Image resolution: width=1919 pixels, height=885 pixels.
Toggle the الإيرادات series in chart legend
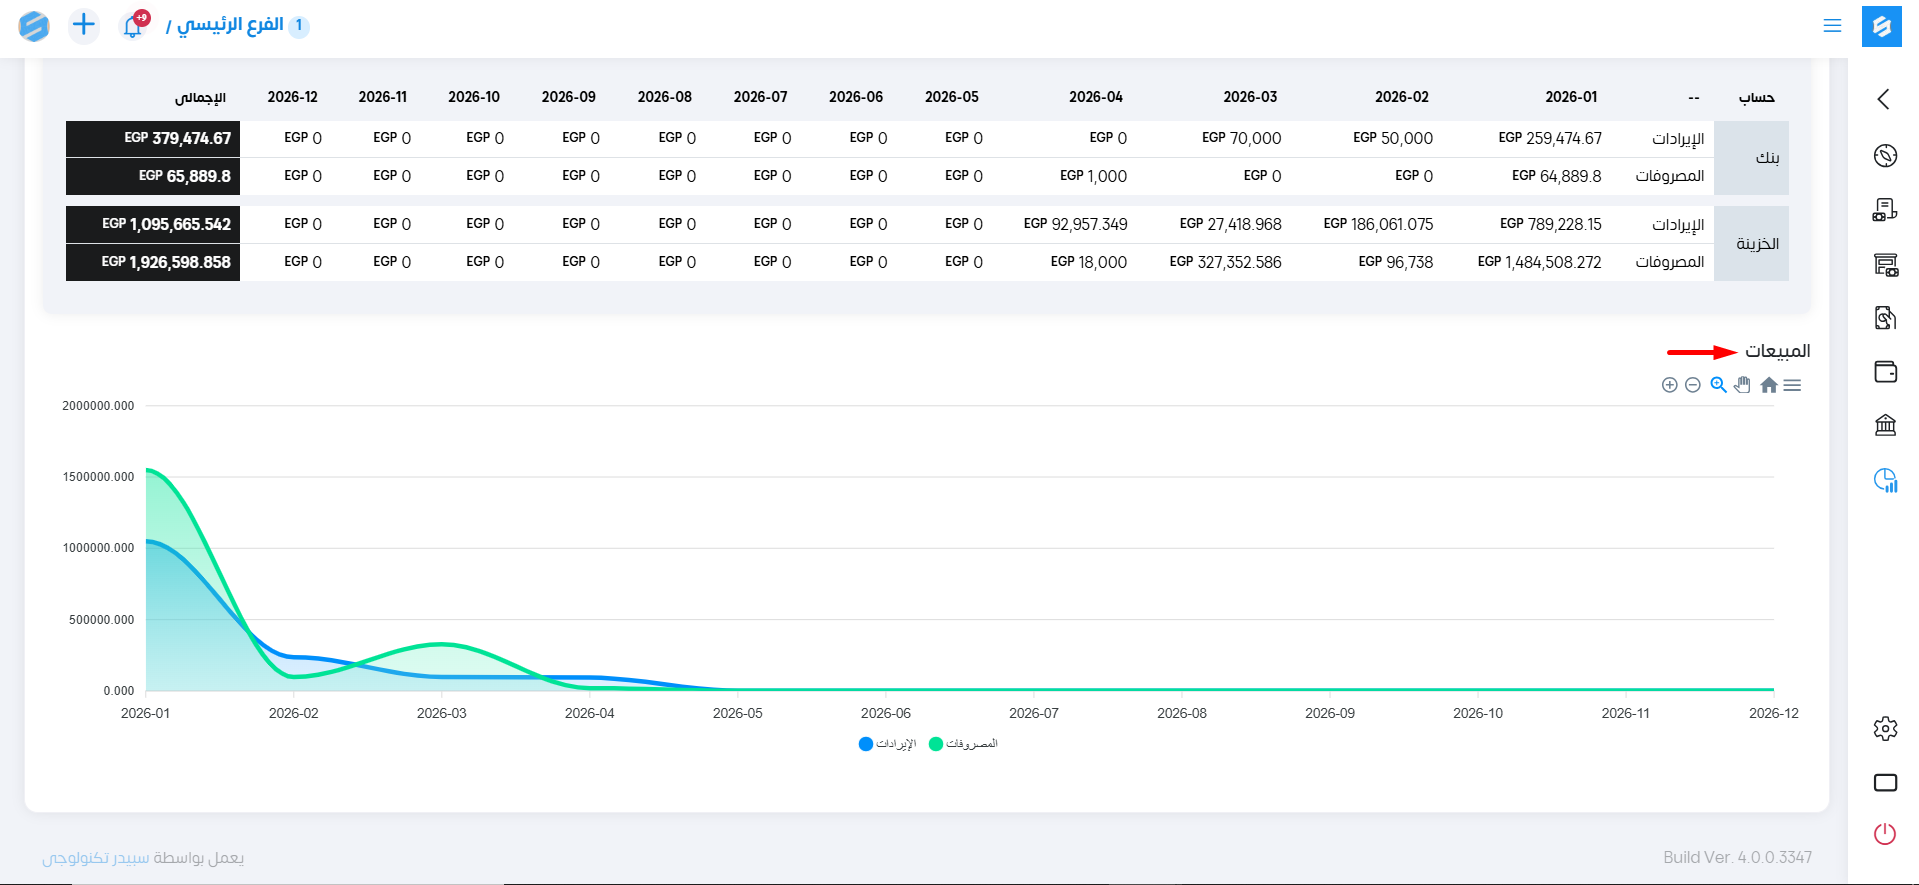tap(887, 744)
